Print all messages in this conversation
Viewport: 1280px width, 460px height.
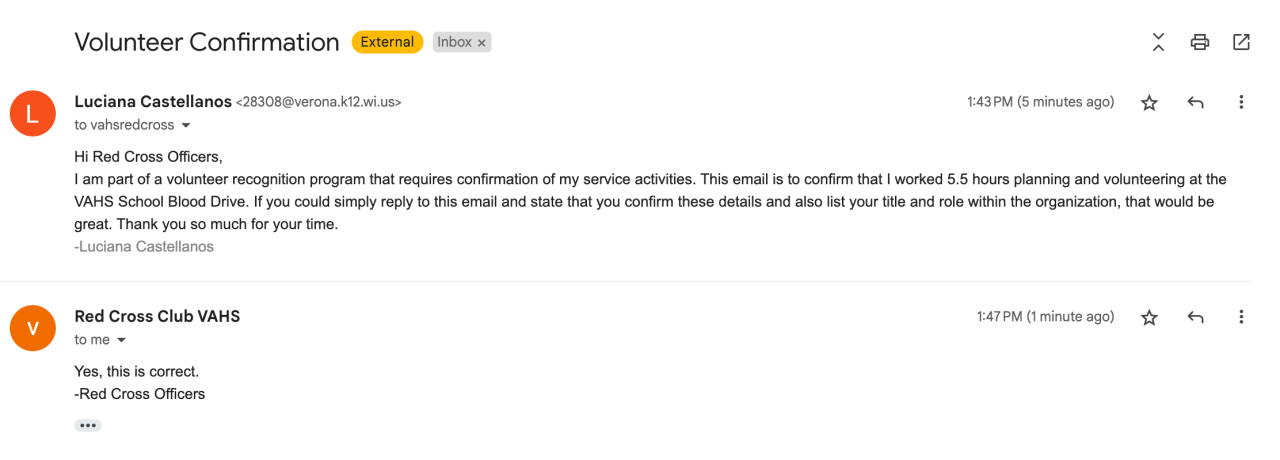1200,42
